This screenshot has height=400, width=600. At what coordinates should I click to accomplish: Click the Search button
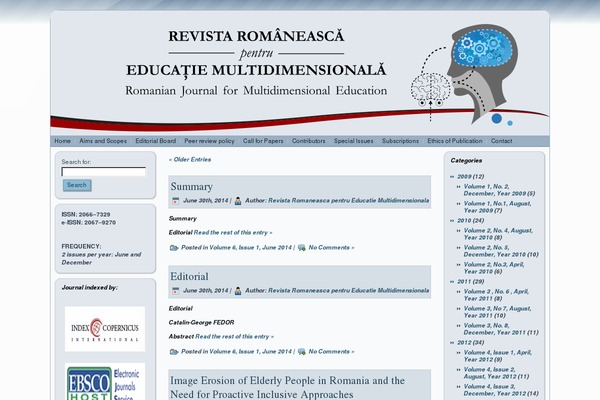click(77, 185)
